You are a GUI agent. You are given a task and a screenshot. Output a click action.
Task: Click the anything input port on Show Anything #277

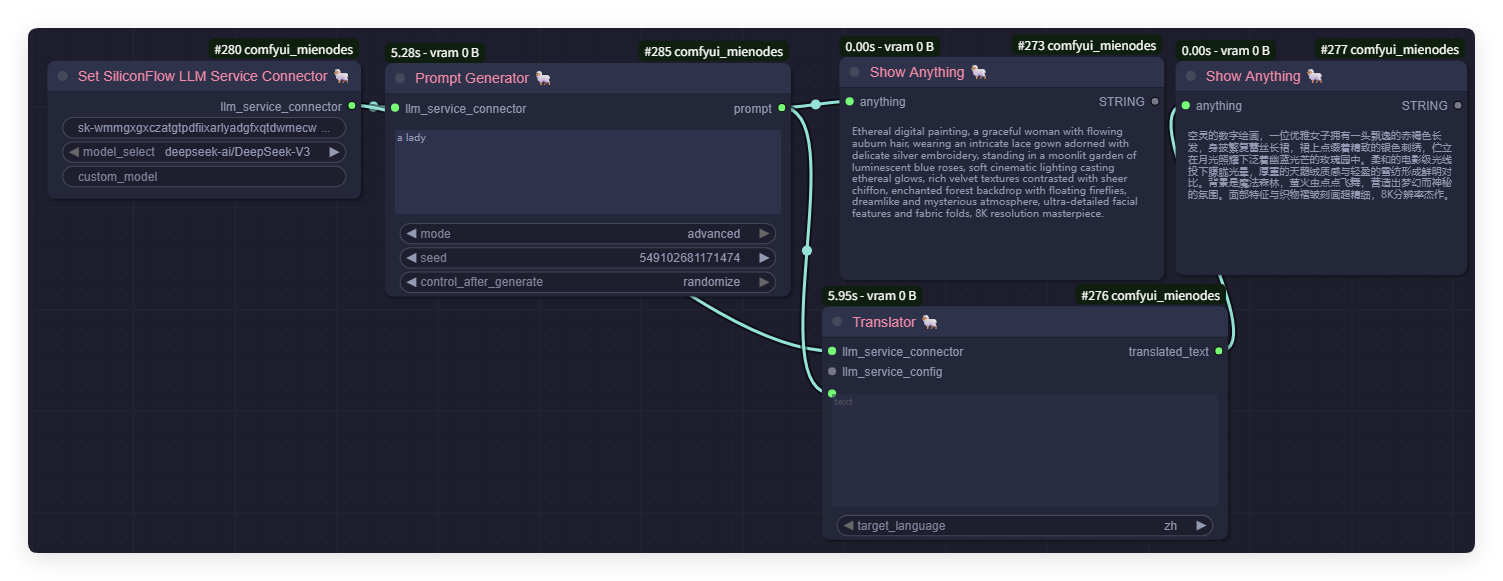point(1185,105)
